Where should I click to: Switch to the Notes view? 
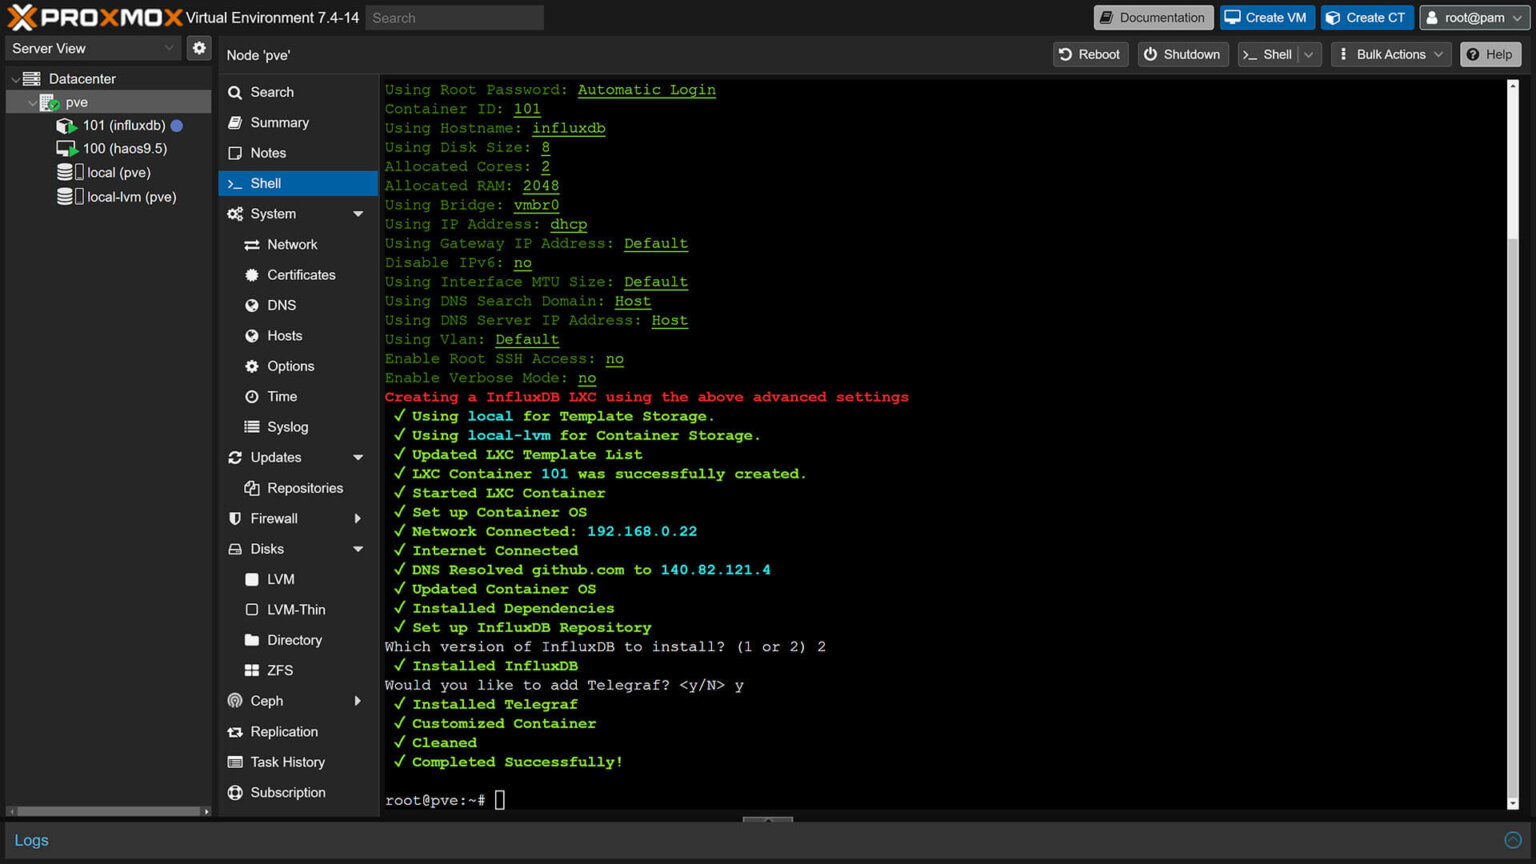(268, 152)
